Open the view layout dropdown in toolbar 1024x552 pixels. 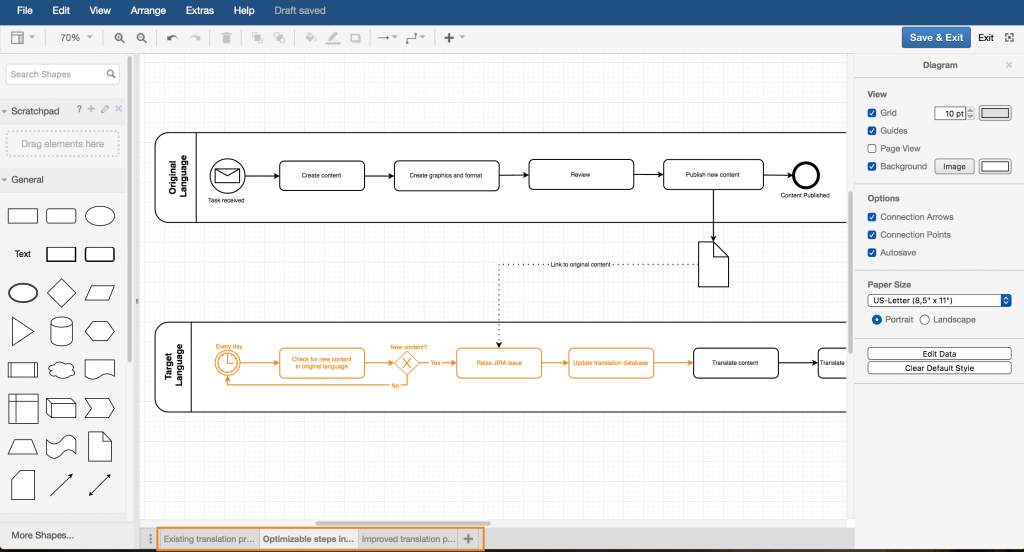point(23,38)
